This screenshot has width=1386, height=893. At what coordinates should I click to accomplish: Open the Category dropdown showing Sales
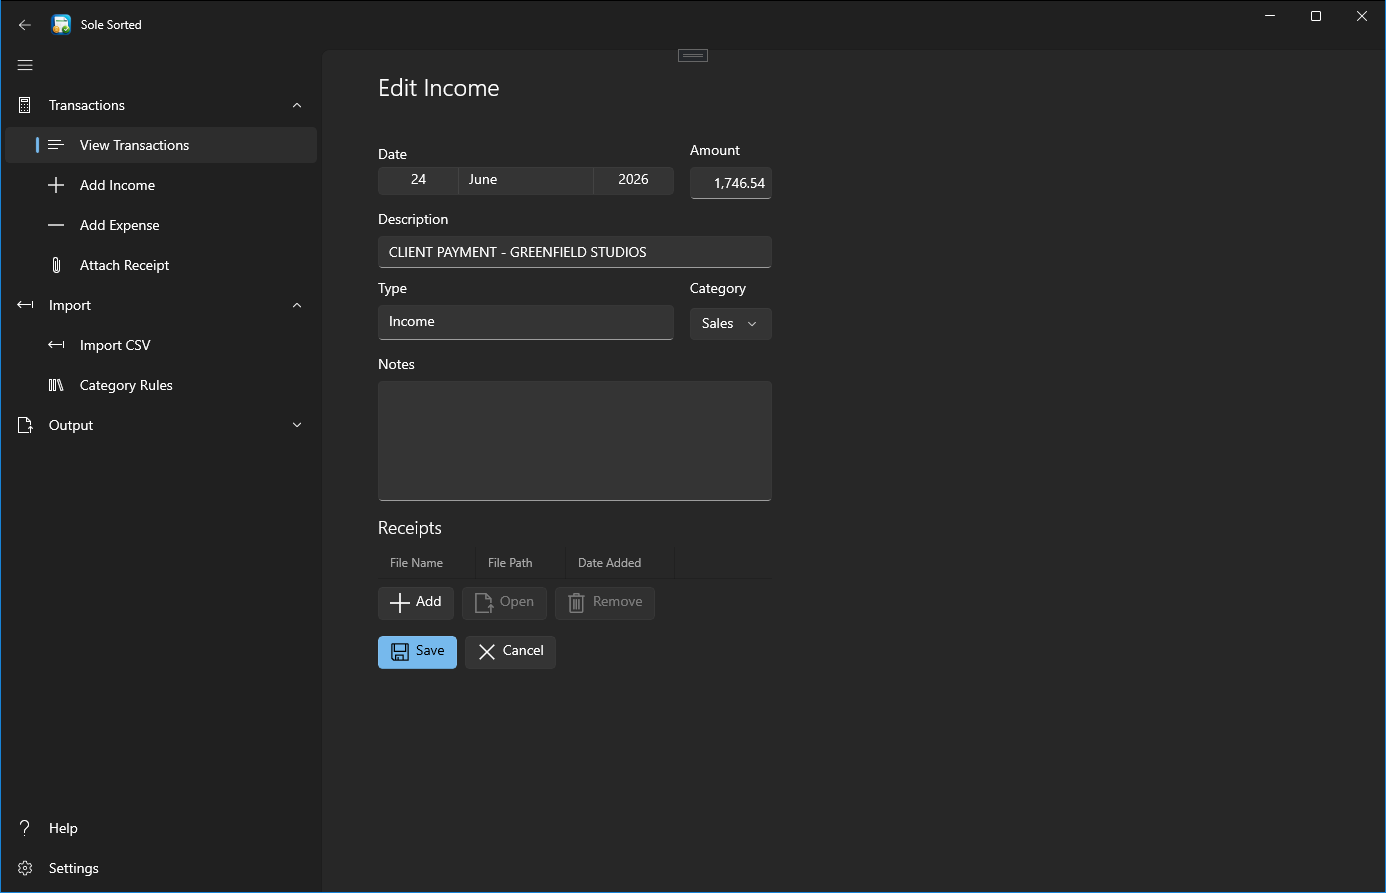click(x=730, y=324)
